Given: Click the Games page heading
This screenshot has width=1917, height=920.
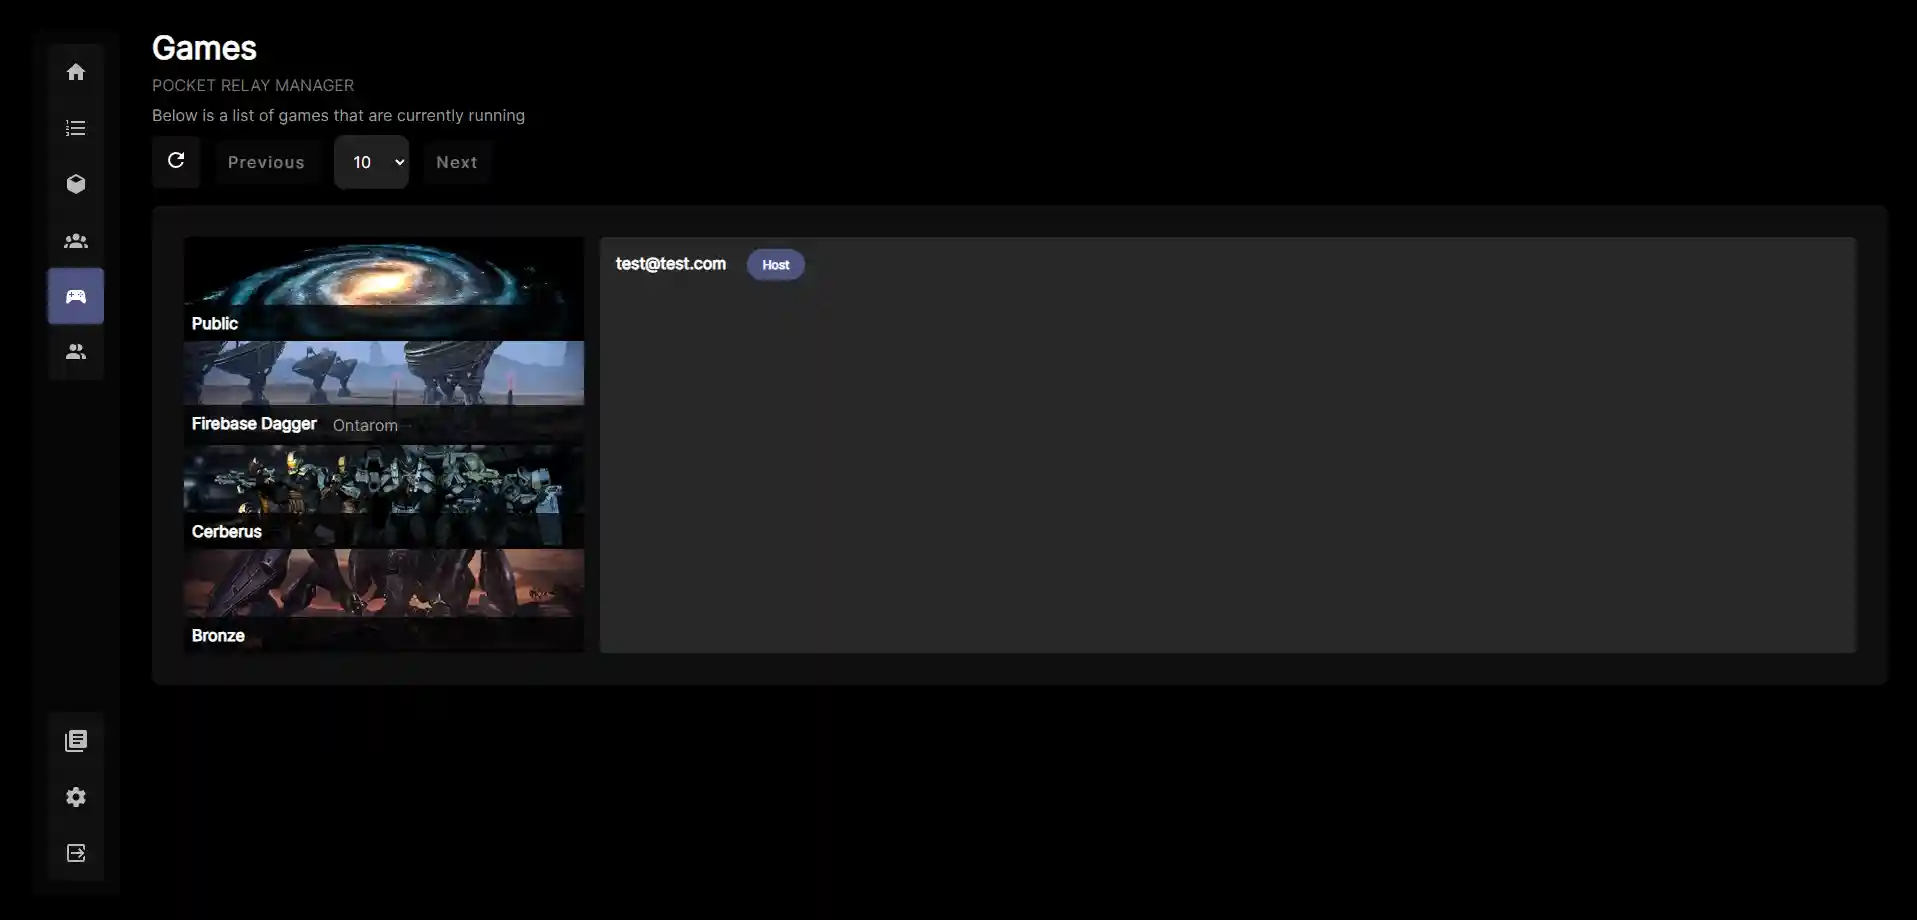Looking at the screenshot, I should pyautogui.click(x=204, y=48).
